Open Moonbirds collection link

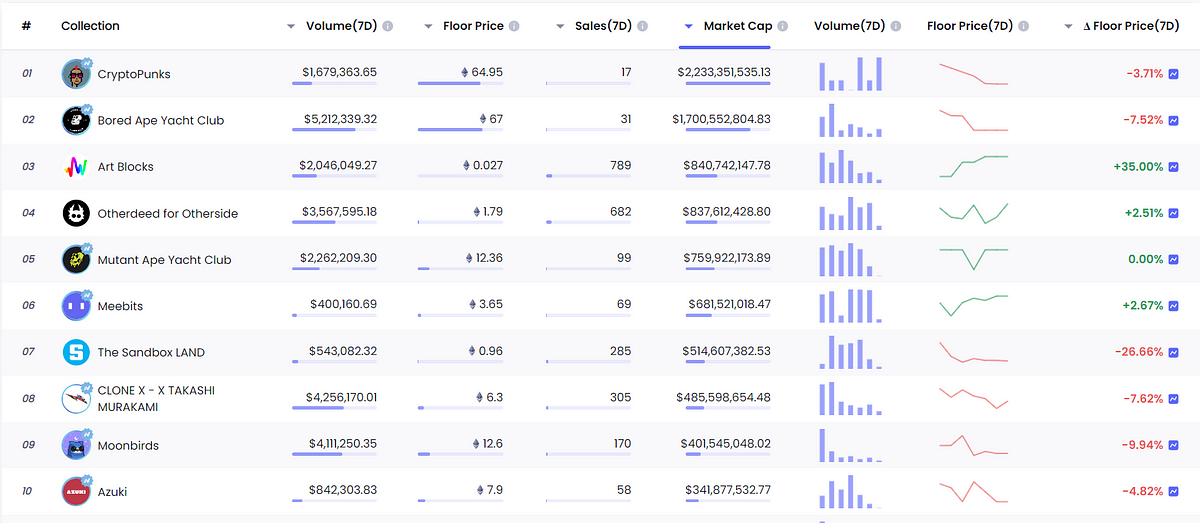128,445
